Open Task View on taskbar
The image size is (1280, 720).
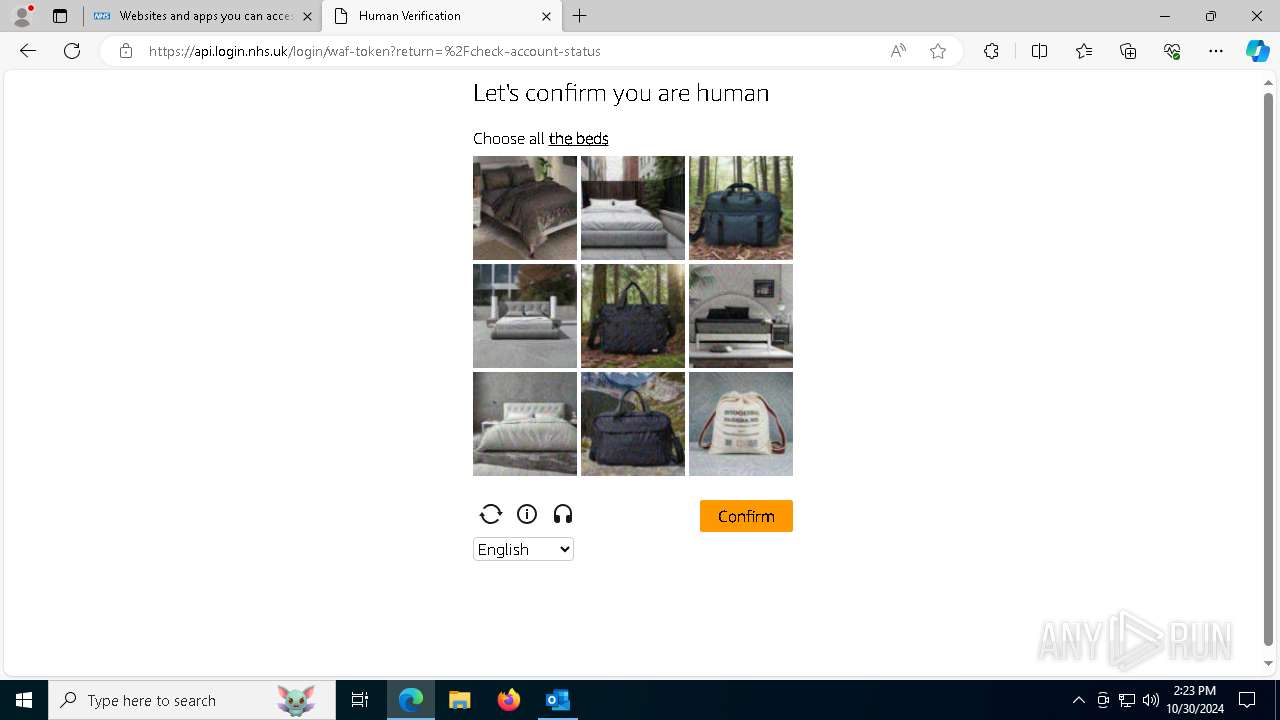tap(360, 700)
